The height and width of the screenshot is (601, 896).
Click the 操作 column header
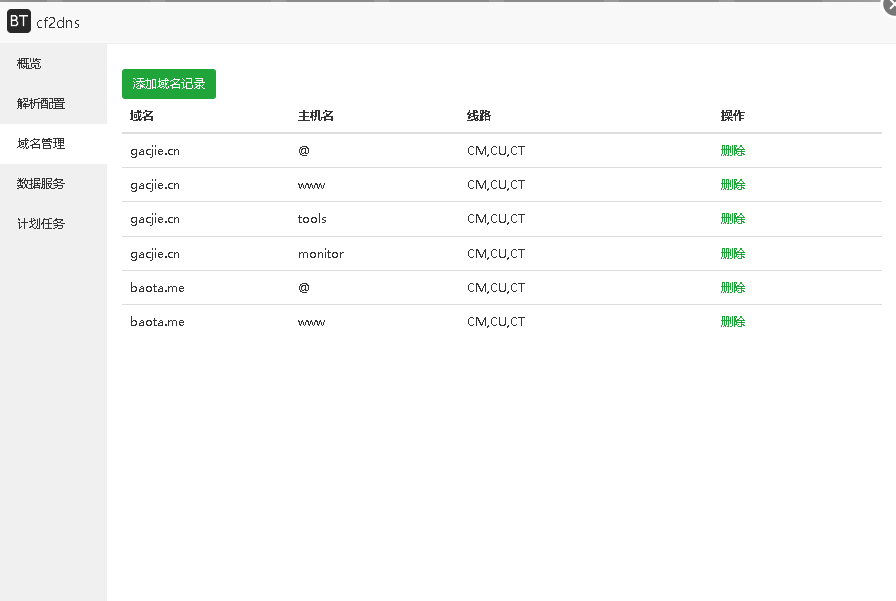(x=733, y=116)
